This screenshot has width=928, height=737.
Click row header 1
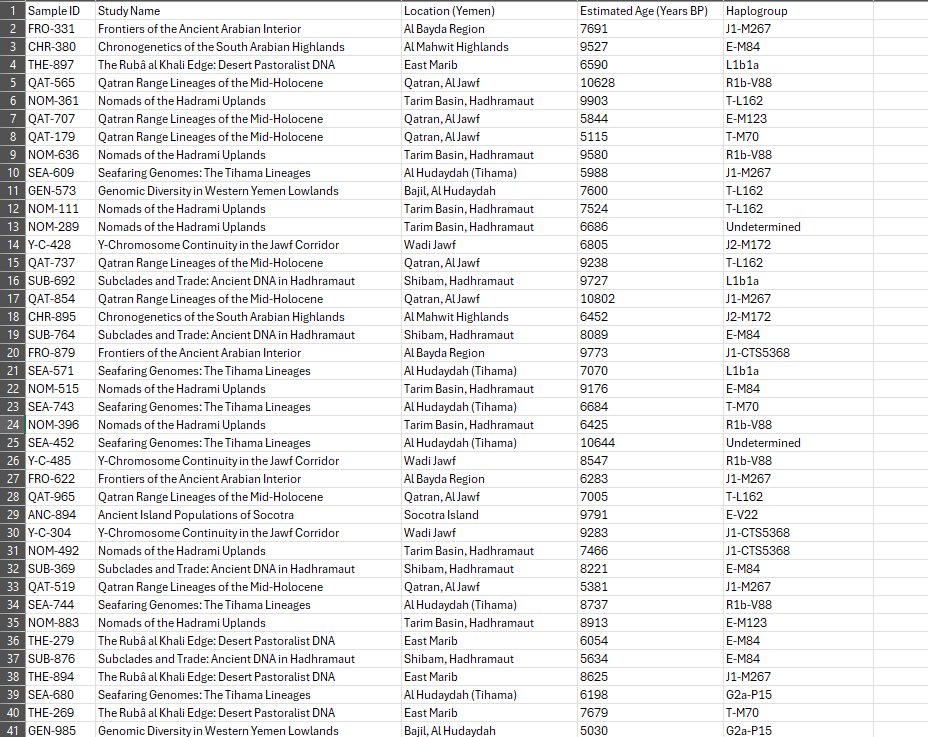12,11
